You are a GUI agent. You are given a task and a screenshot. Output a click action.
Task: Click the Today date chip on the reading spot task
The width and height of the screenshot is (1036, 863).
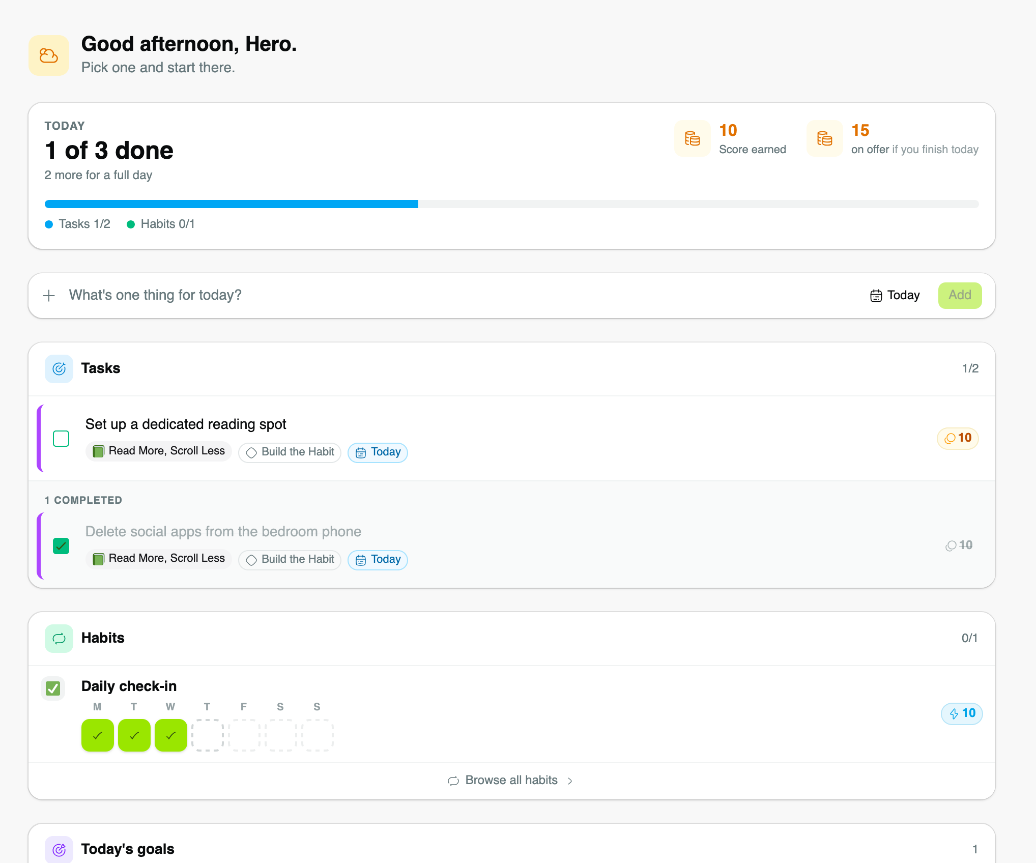(378, 452)
